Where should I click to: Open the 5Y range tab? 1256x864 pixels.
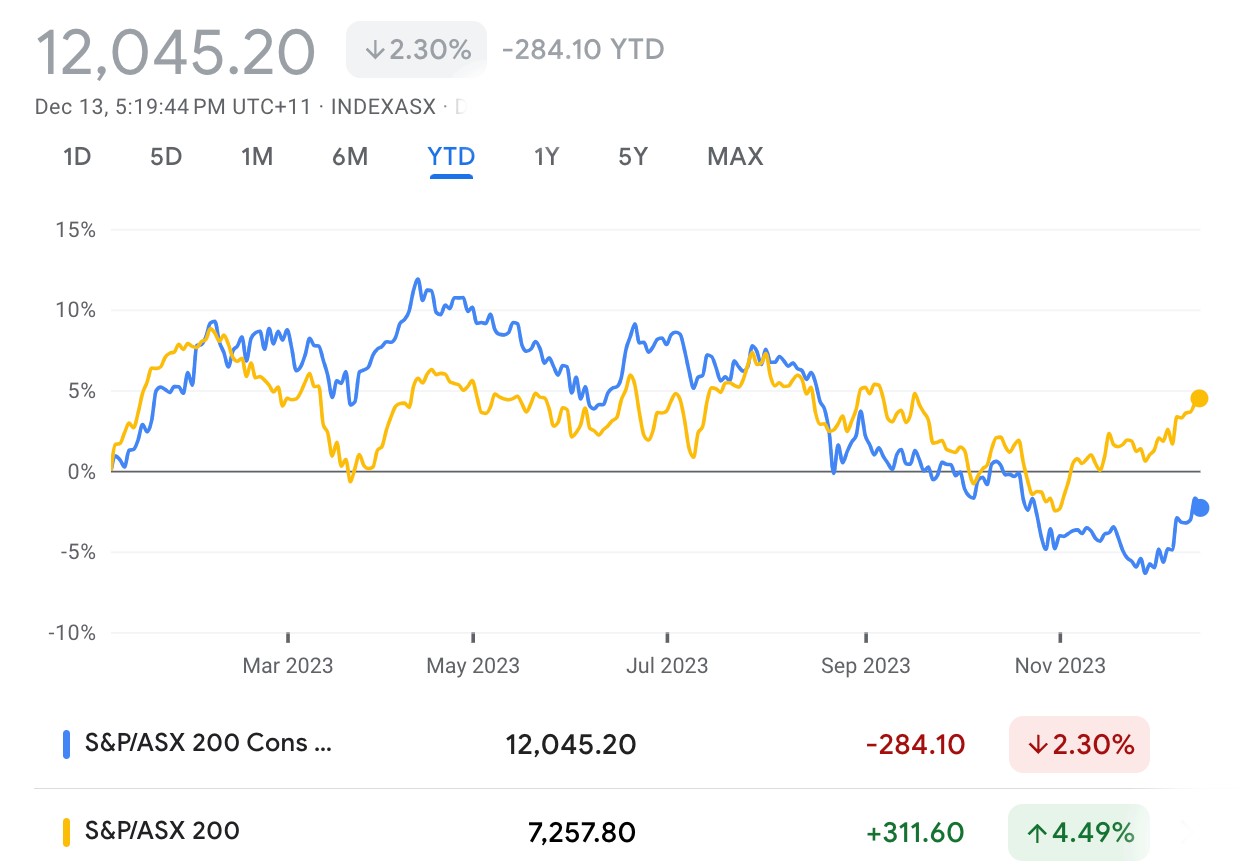click(633, 157)
